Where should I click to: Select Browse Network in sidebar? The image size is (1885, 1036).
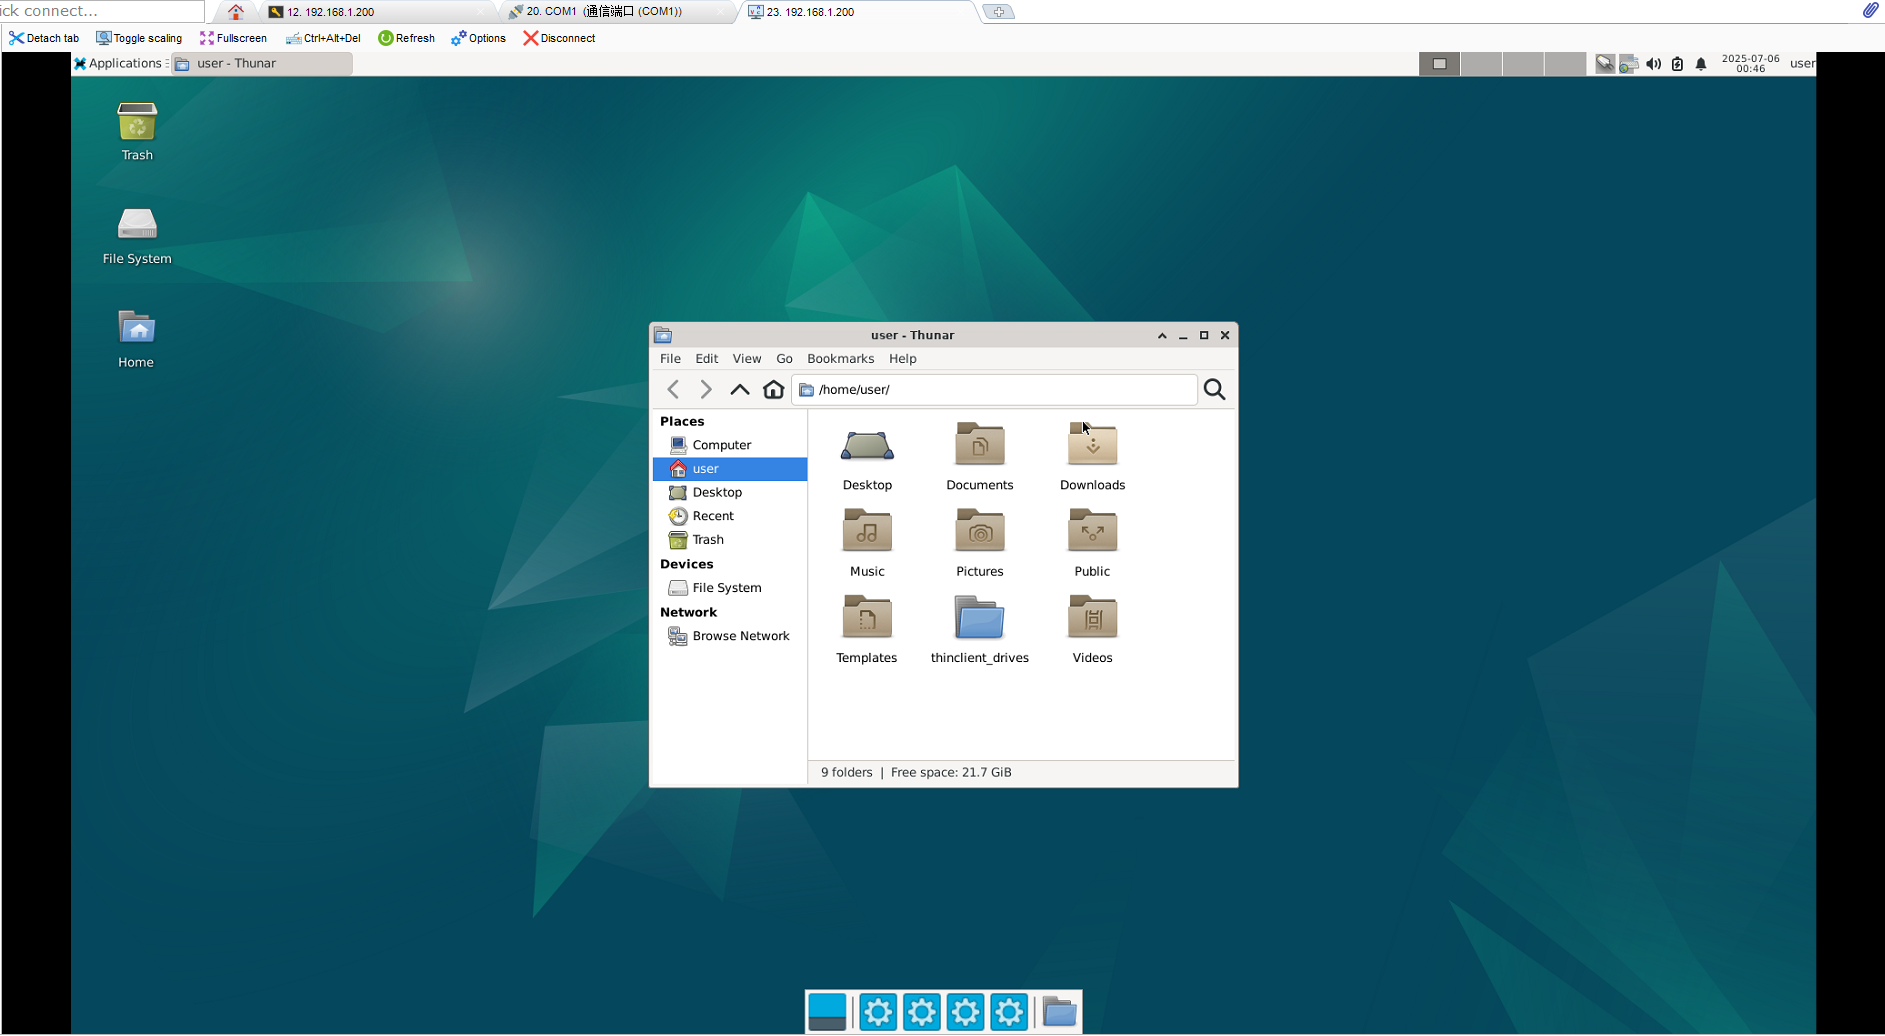[x=730, y=636]
